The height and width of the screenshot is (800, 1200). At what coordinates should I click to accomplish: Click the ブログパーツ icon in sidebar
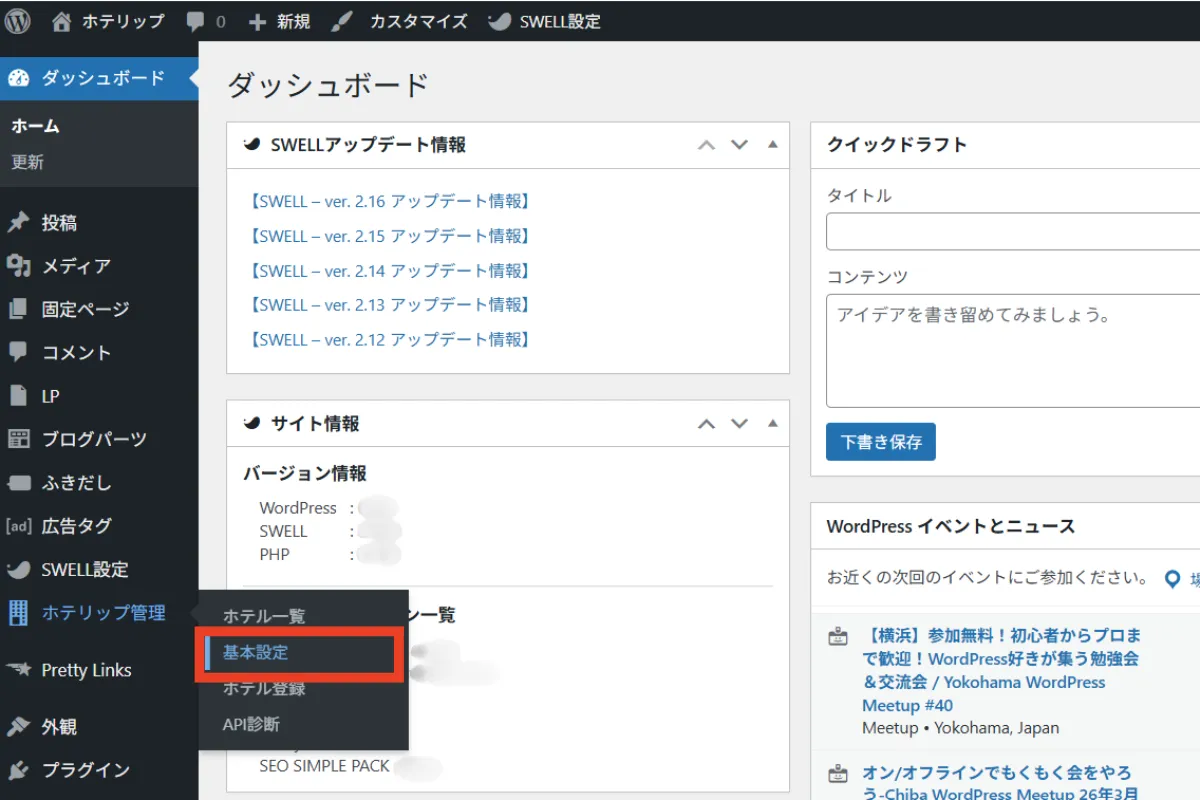(18, 439)
